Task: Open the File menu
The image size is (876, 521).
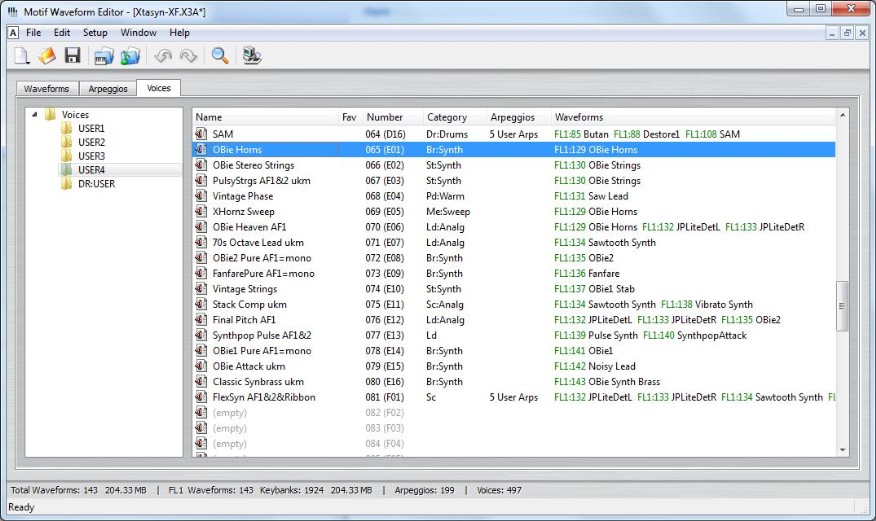Action: (x=34, y=33)
